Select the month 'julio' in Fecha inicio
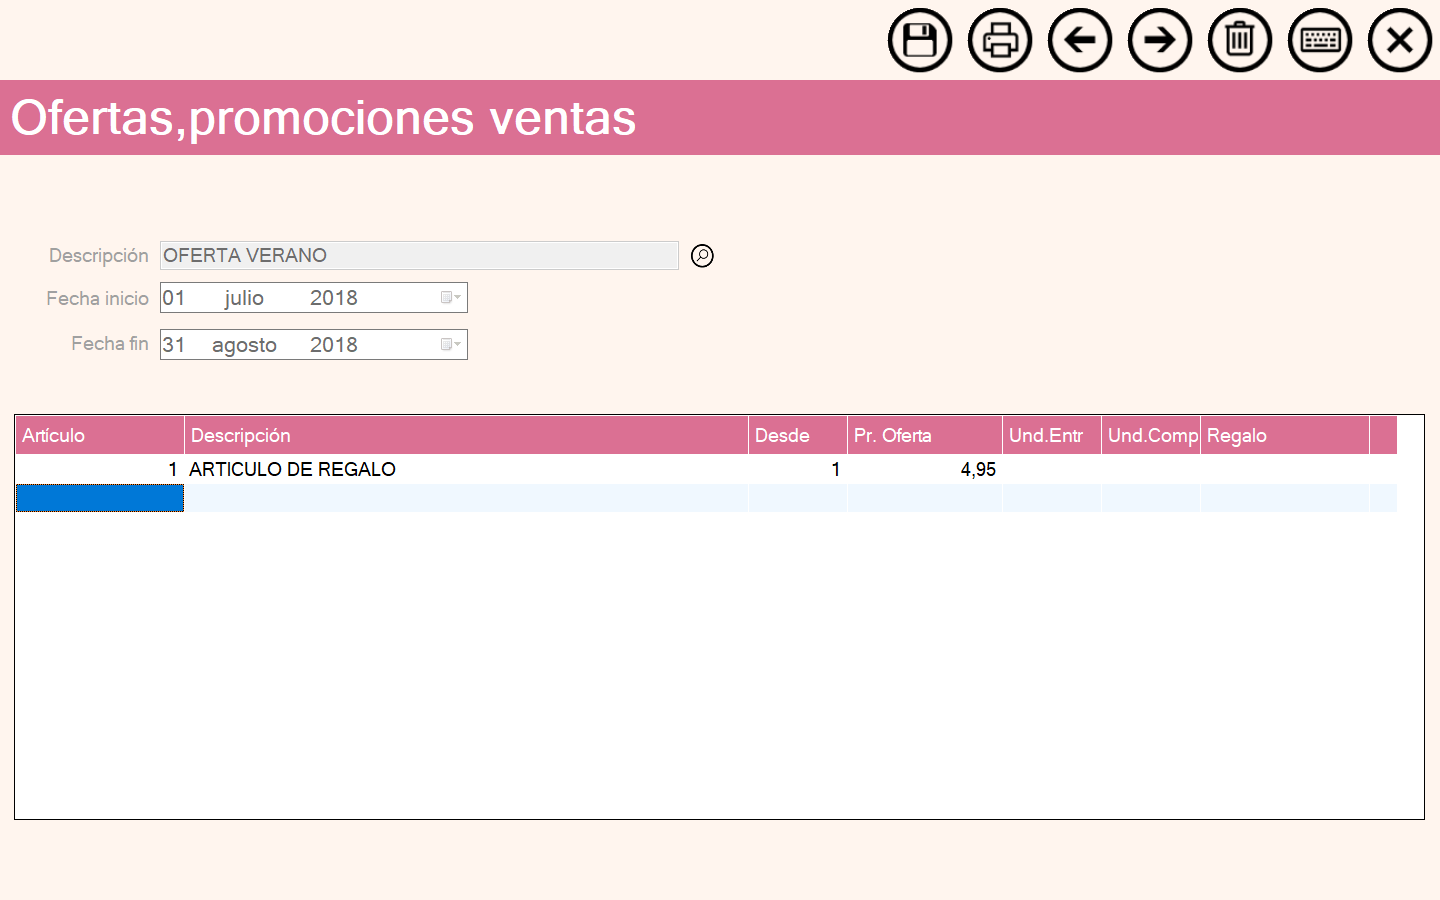Screen dimensions: 1440x900 coord(244,298)
